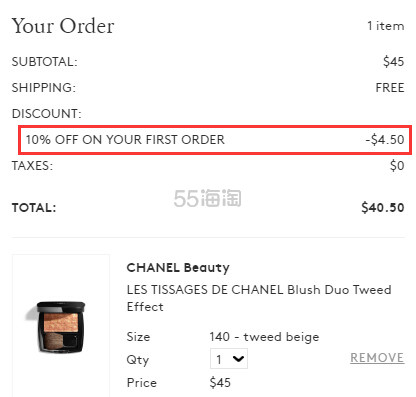Click the TAXES $0 value
Image resolution: width=416 pixels, height=397 pixels.
pos(397,166)
